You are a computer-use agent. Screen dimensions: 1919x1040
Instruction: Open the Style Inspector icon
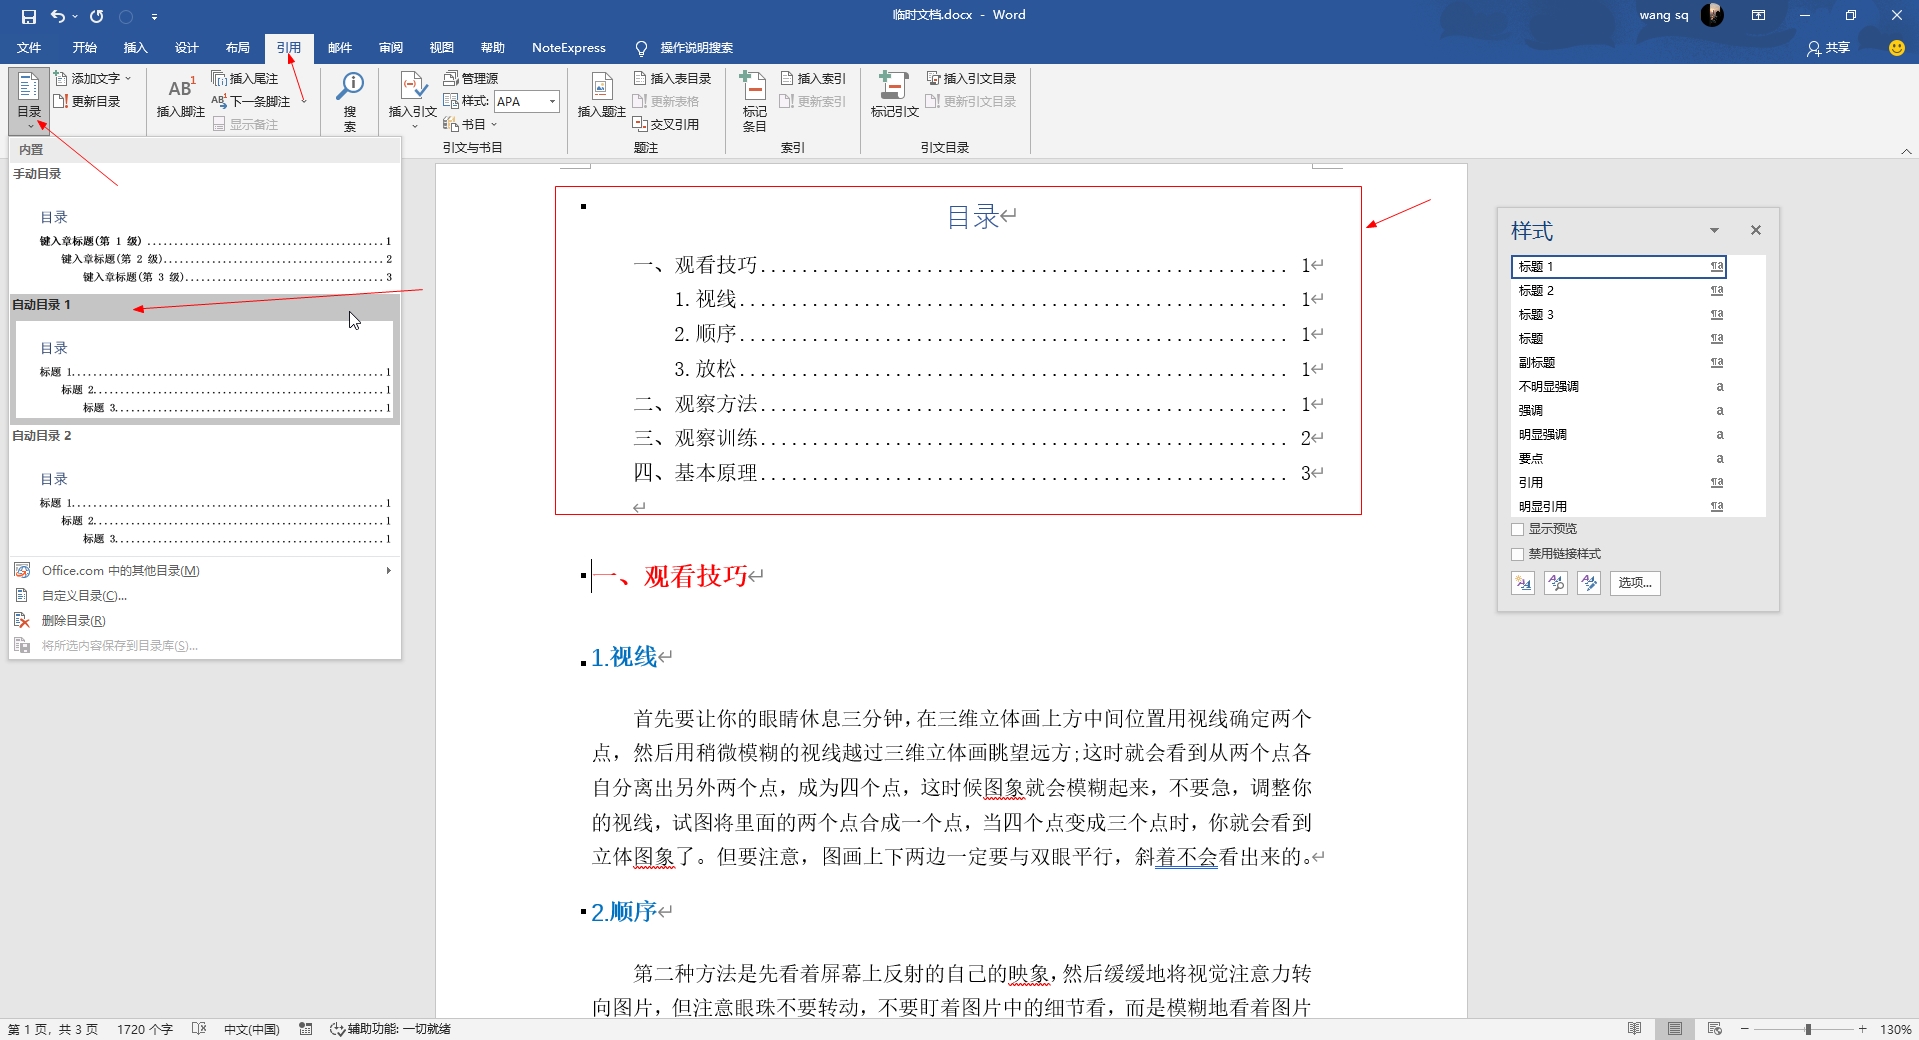click(x=1556, y=583)
